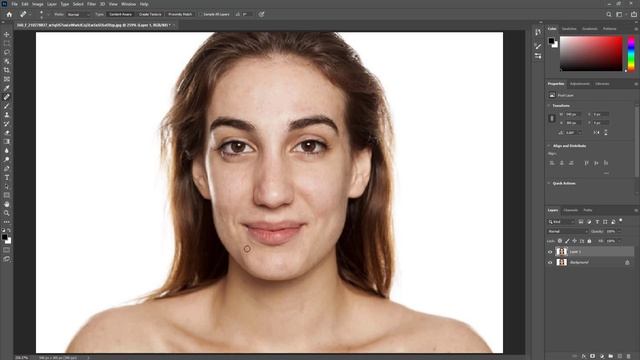Open the Image menu

point(38,4)
